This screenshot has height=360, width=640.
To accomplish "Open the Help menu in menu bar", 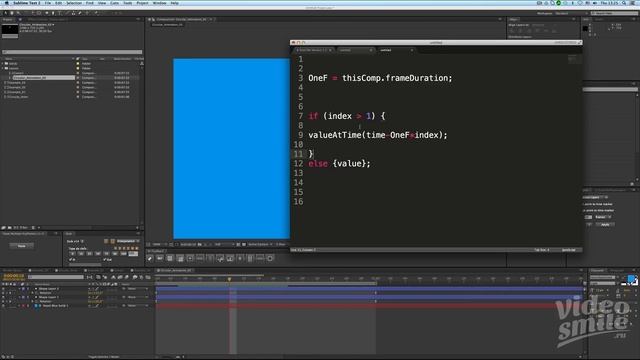I will tap(174, 3).
